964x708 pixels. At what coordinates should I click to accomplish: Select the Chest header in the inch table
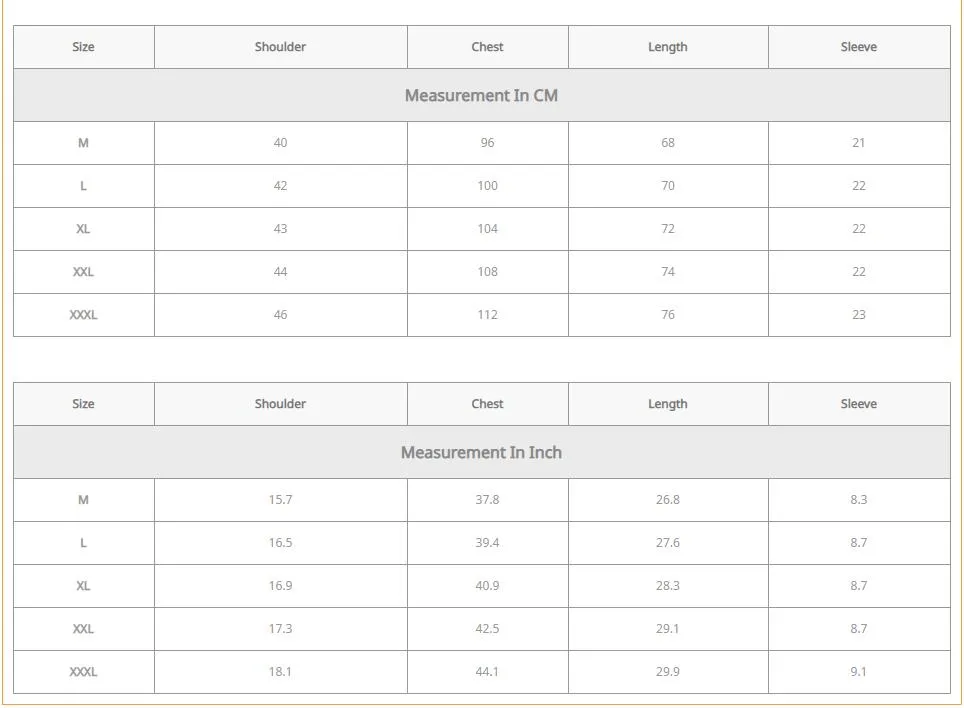(487, 404)
